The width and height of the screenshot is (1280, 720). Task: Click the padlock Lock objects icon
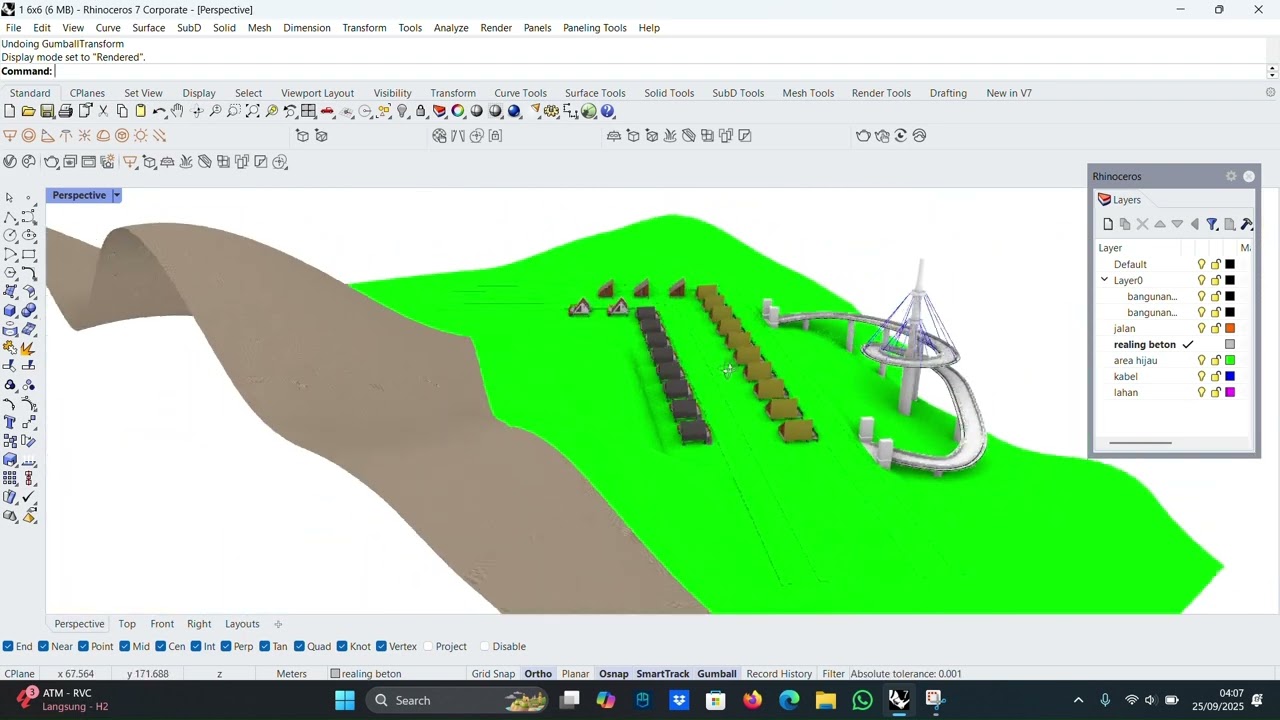coord(421,111)
